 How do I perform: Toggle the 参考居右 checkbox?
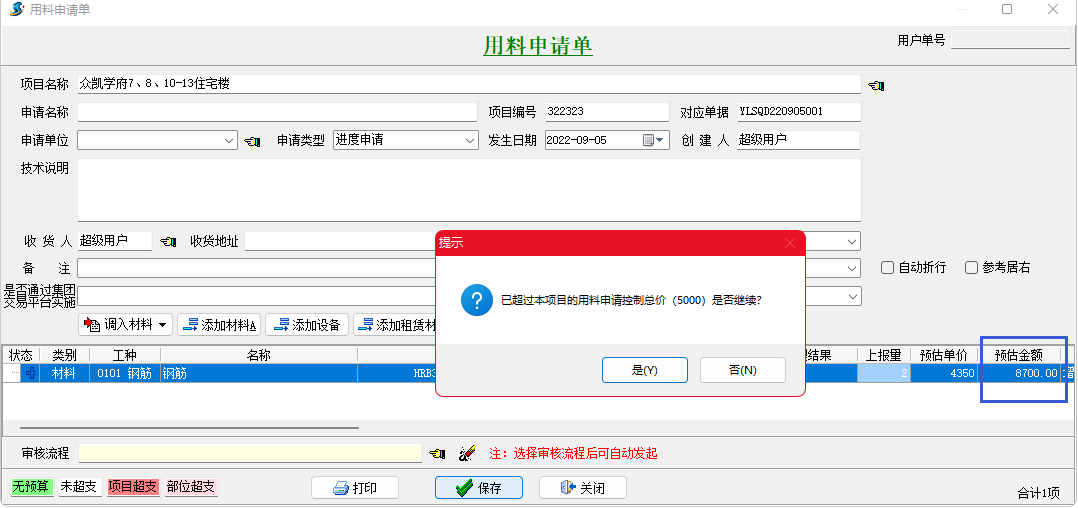point(971,268)
